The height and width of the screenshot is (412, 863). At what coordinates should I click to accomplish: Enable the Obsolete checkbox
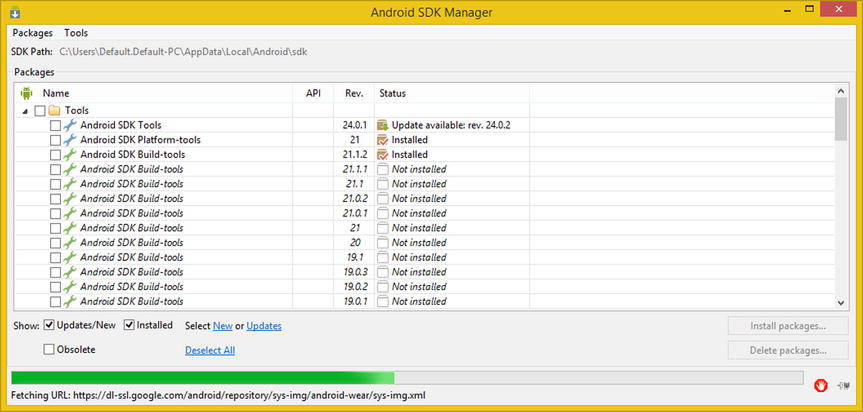49,349
